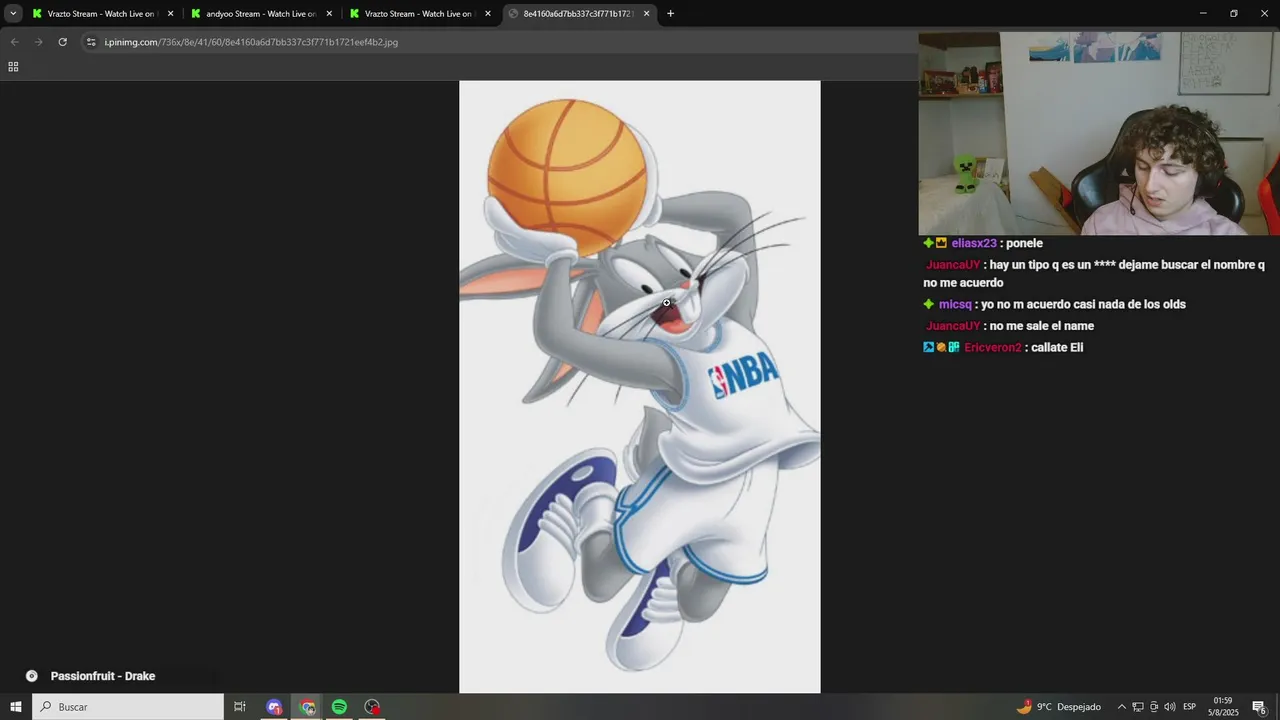Show hidden system tray icons
Screen dimensions: 1280x720
tap(1121, 707)
